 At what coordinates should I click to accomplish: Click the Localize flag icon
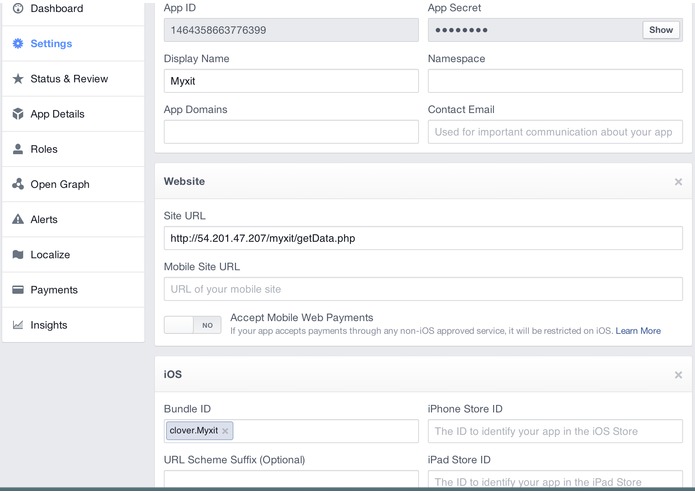[18, 254]
